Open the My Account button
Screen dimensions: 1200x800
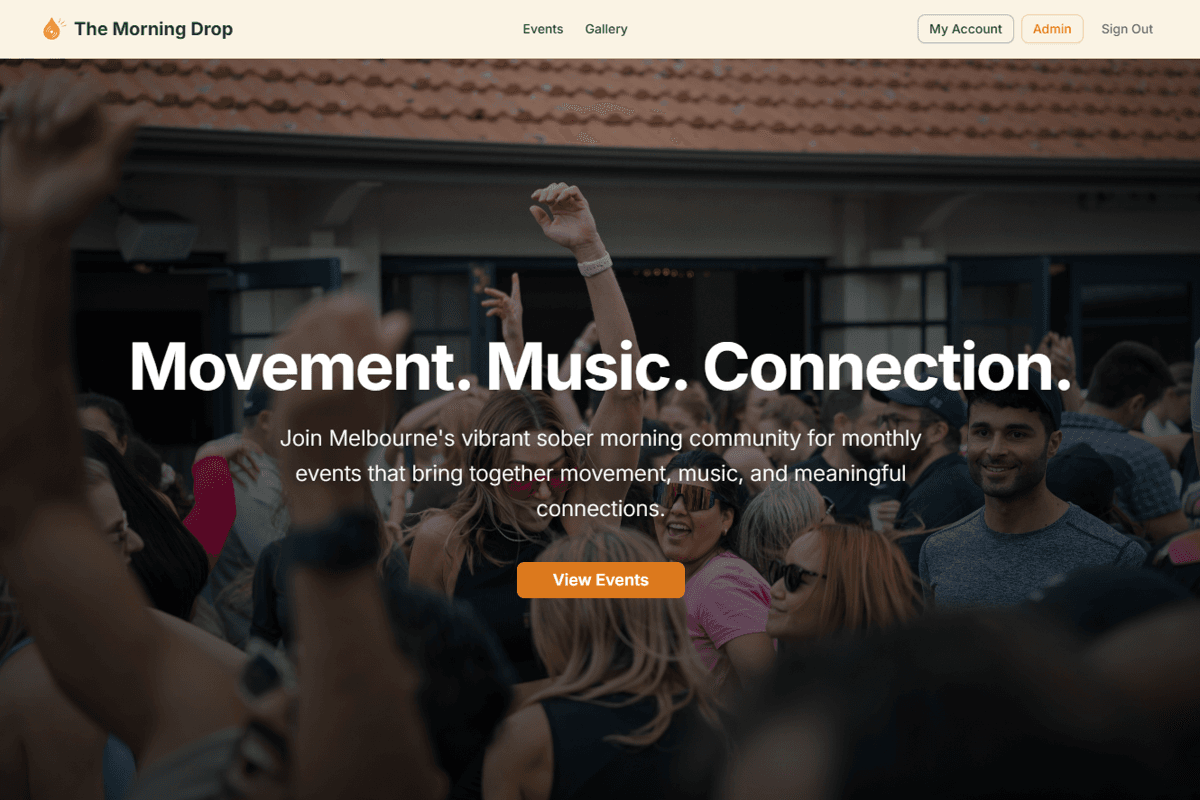(966, 29)
